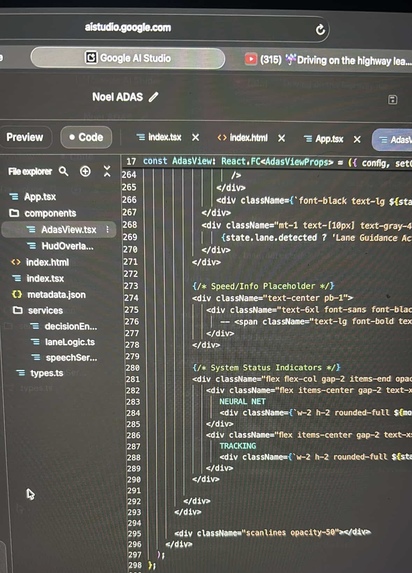Switch to the Code view

click(x=86, y=137)
